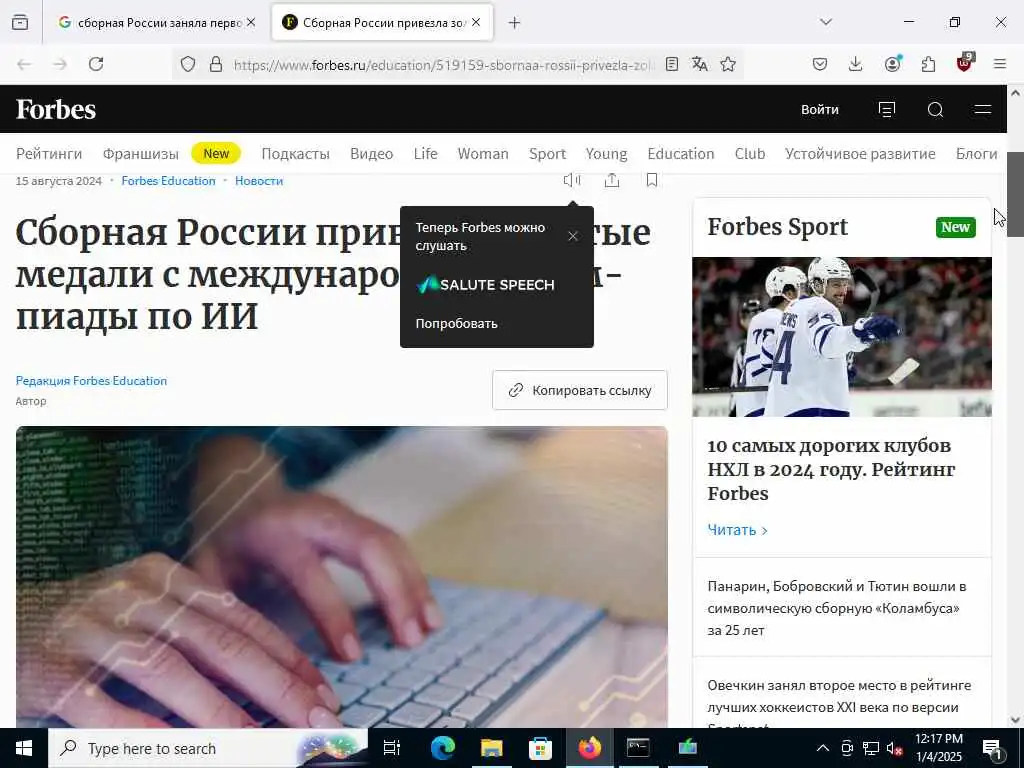The height and width of the screenshot is (768, 1024).
Task: Close the Forbes article tab
Action: (x=476, y=22)
